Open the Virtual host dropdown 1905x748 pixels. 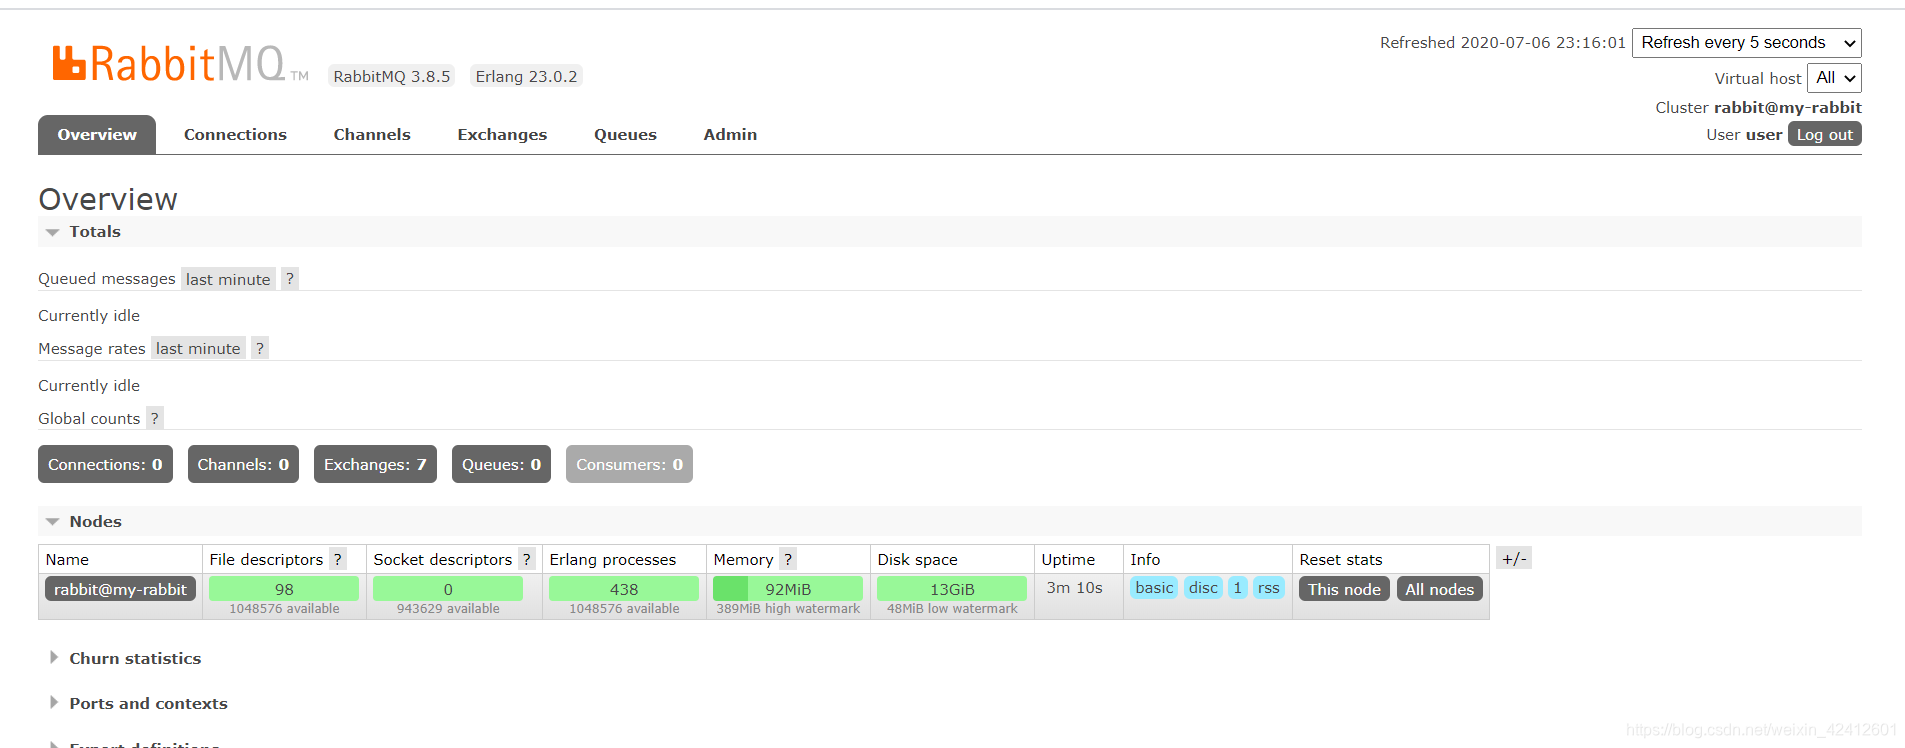tap(1834, 78)
